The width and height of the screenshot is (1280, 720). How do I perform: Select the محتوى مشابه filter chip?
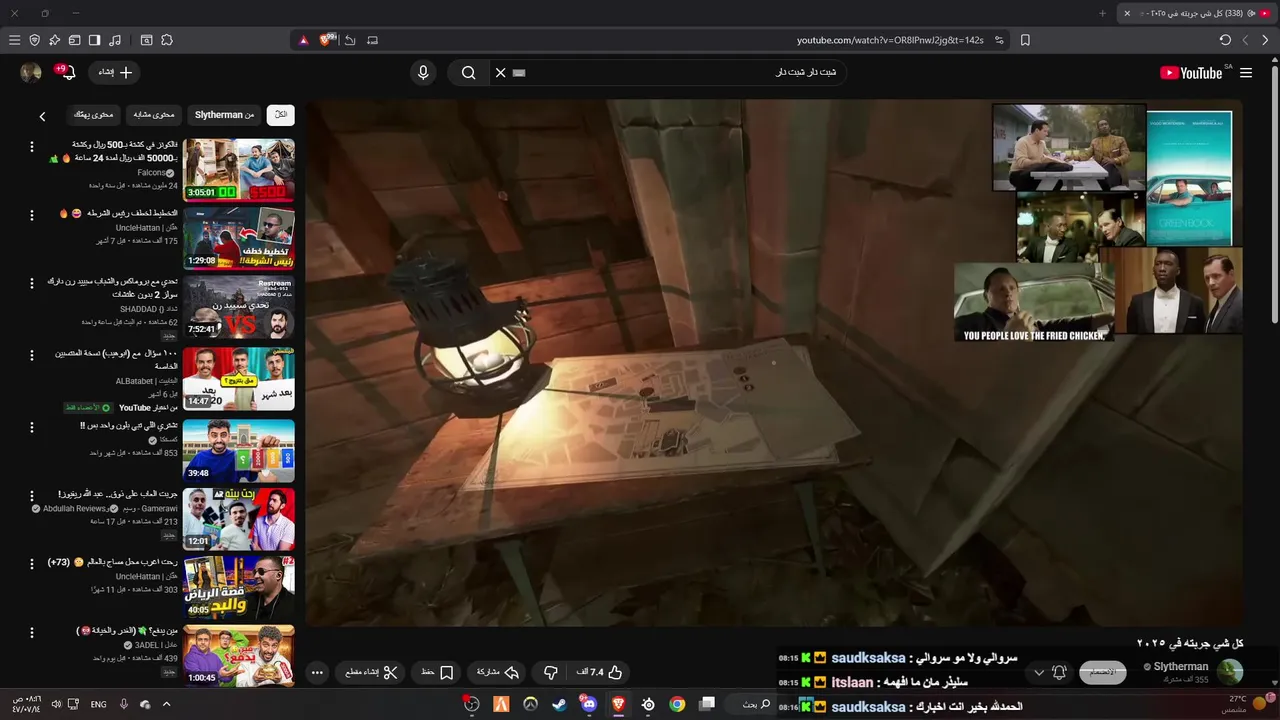(x=154, y=115)
